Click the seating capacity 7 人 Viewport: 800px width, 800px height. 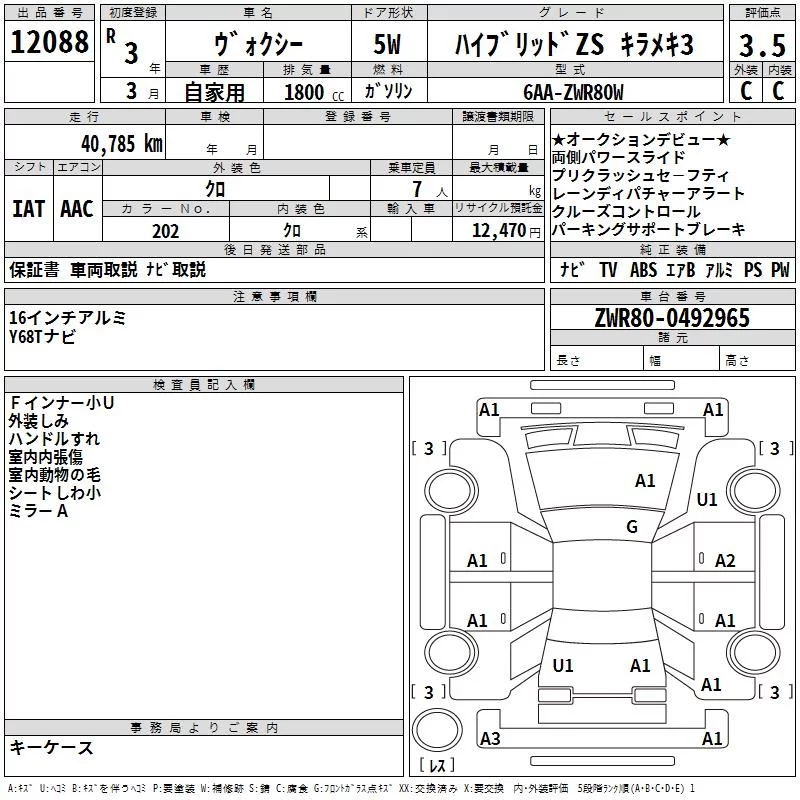[430, 189]
